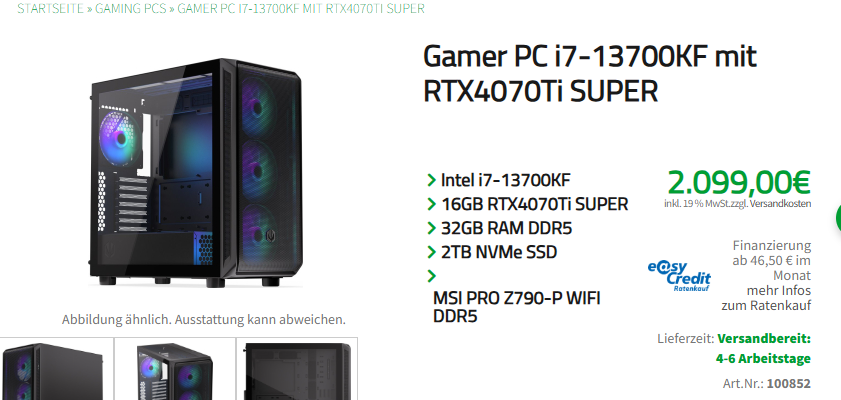Click the chevron beside 32GB RAM DDR5
The height and width of the screenshot is (400, 841).
click(431, 228)
